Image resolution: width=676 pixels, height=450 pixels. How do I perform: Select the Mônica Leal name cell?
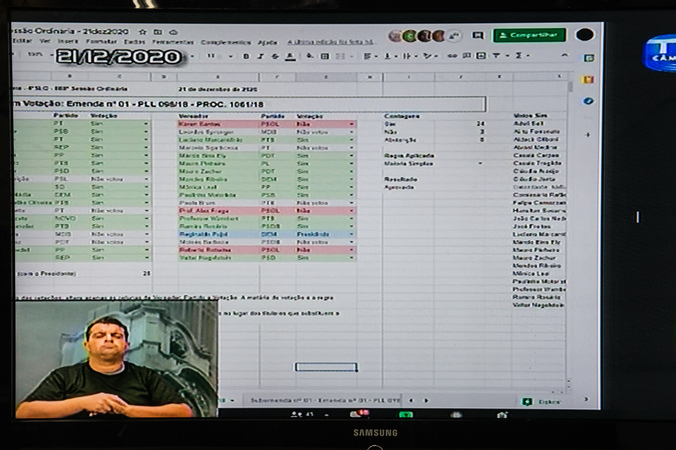tap(219, 187)
